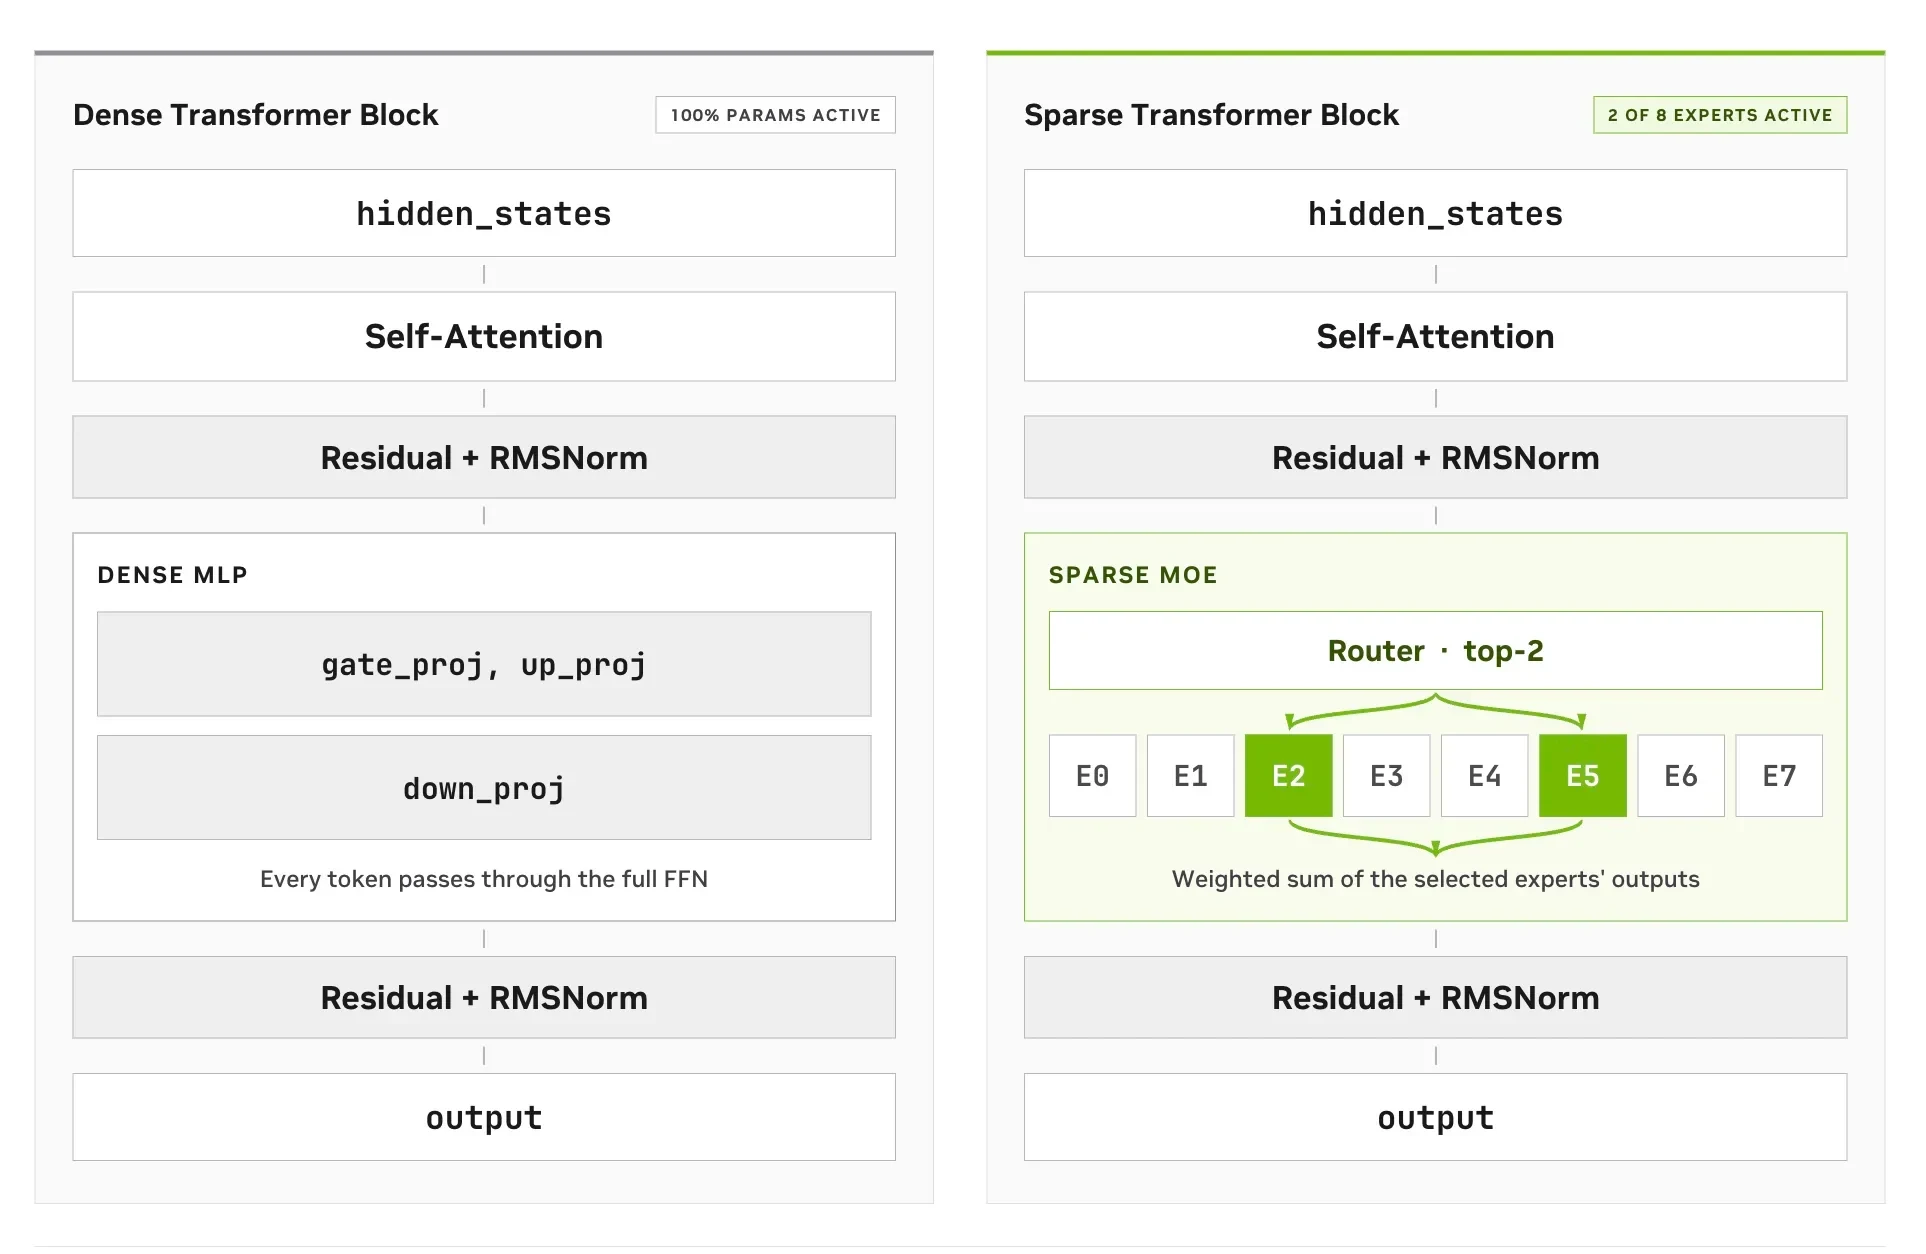Select active expert E2 tile
Screen dimensions: 1926x1254
coord(1289,776)
